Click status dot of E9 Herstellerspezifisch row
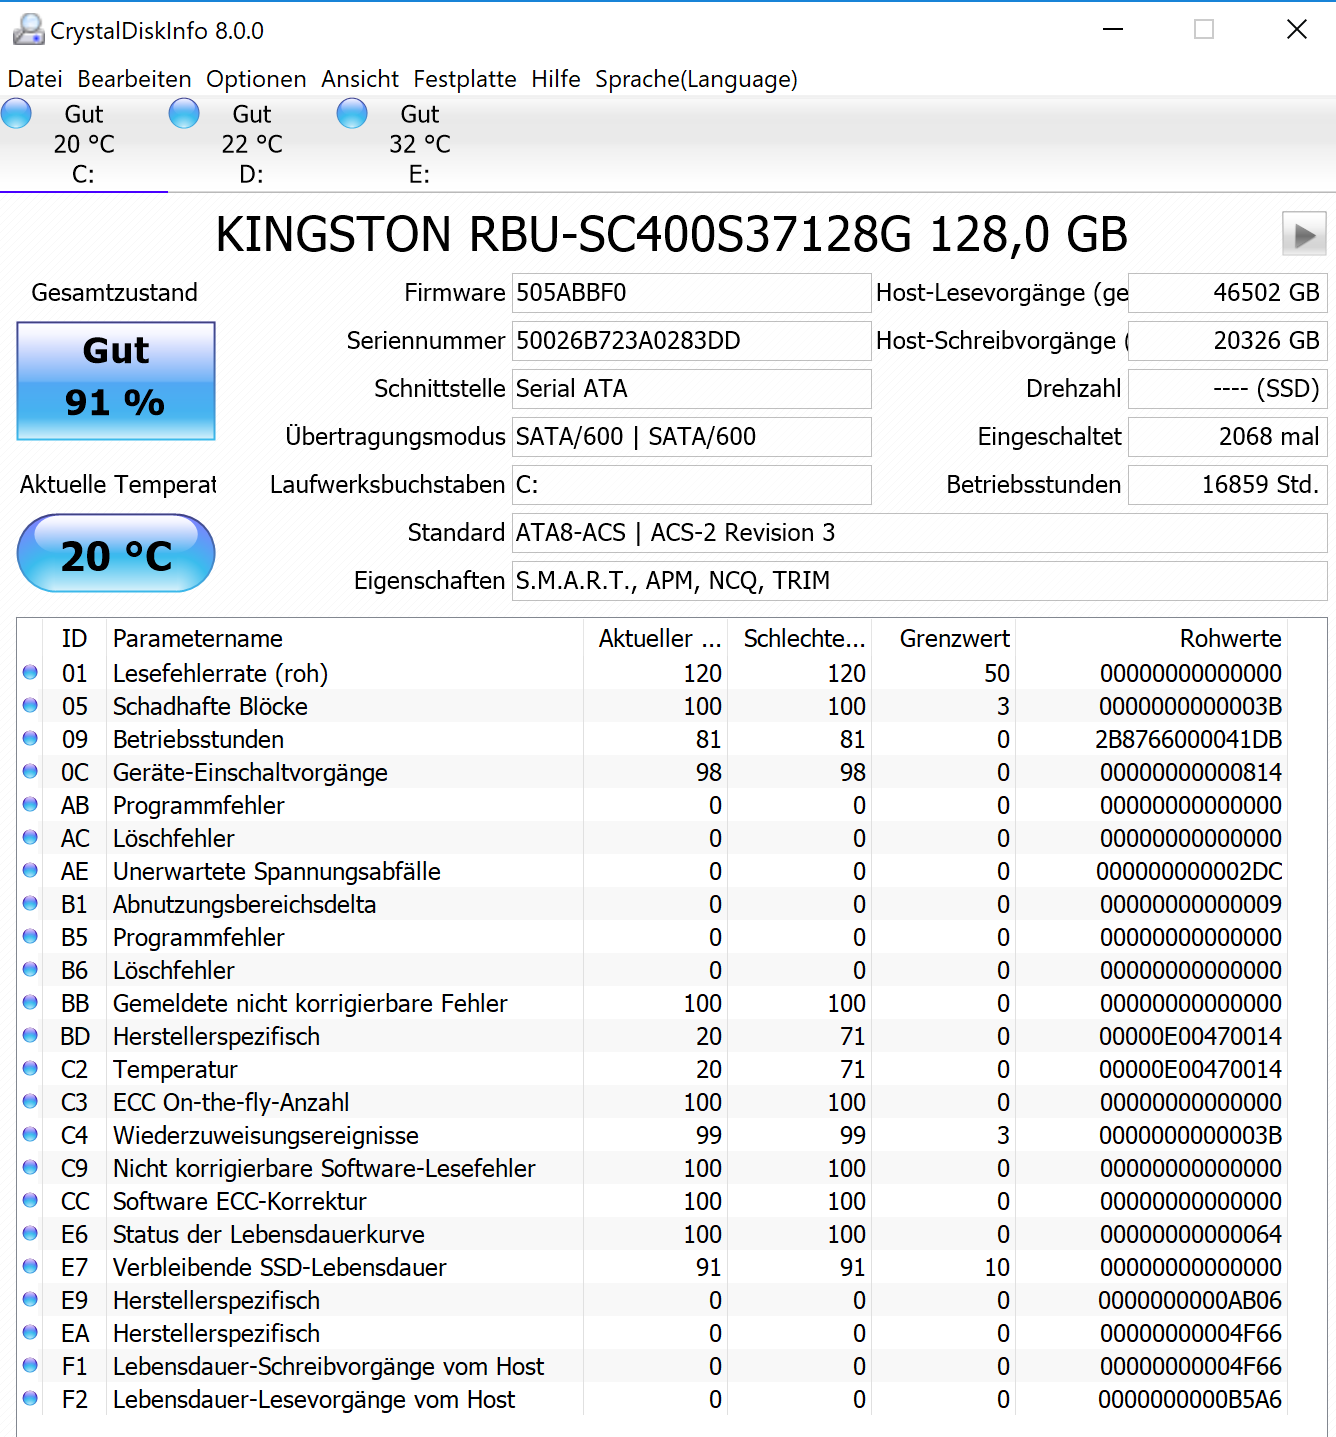 click(30, 1299)
